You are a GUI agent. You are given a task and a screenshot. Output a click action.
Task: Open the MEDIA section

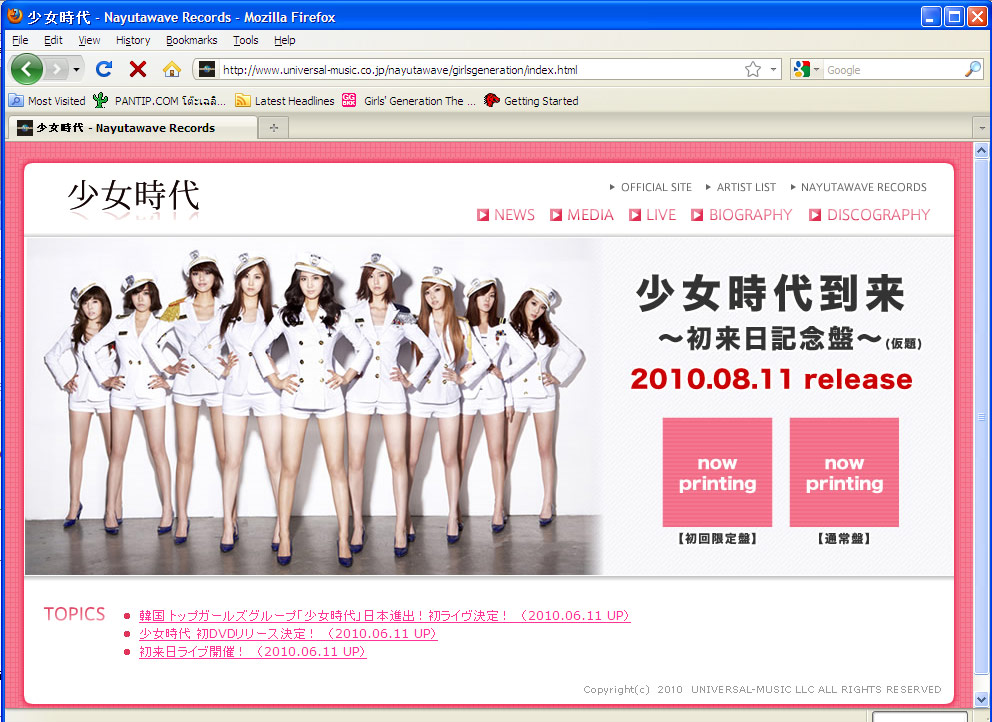pos(582,215)
